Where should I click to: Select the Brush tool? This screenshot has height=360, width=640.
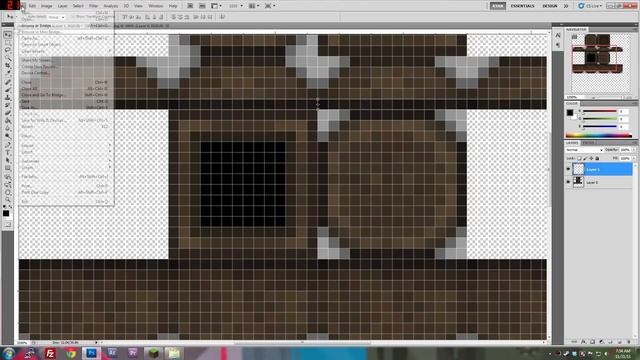7,90
